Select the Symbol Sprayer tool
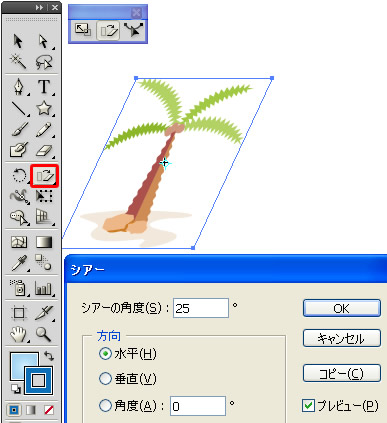The height and width of the screenshot is (423, 387). 19,288
